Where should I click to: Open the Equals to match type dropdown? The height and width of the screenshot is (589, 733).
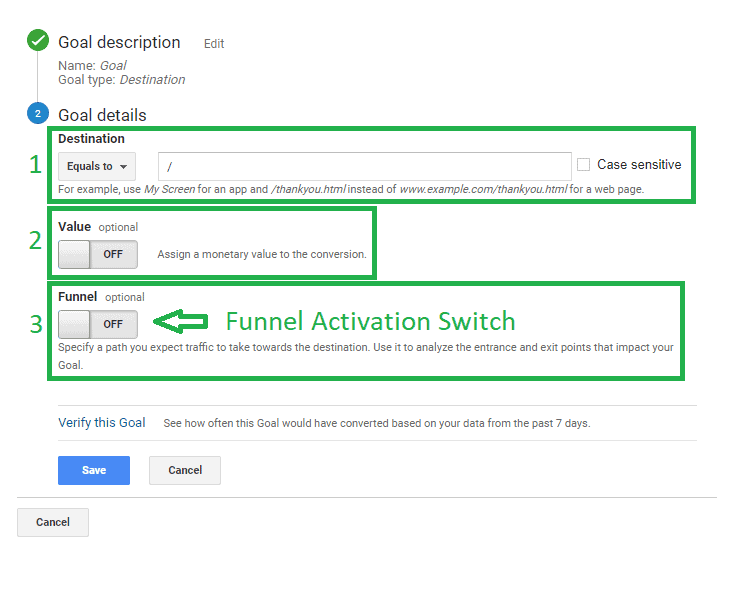(x=97, y=166)
